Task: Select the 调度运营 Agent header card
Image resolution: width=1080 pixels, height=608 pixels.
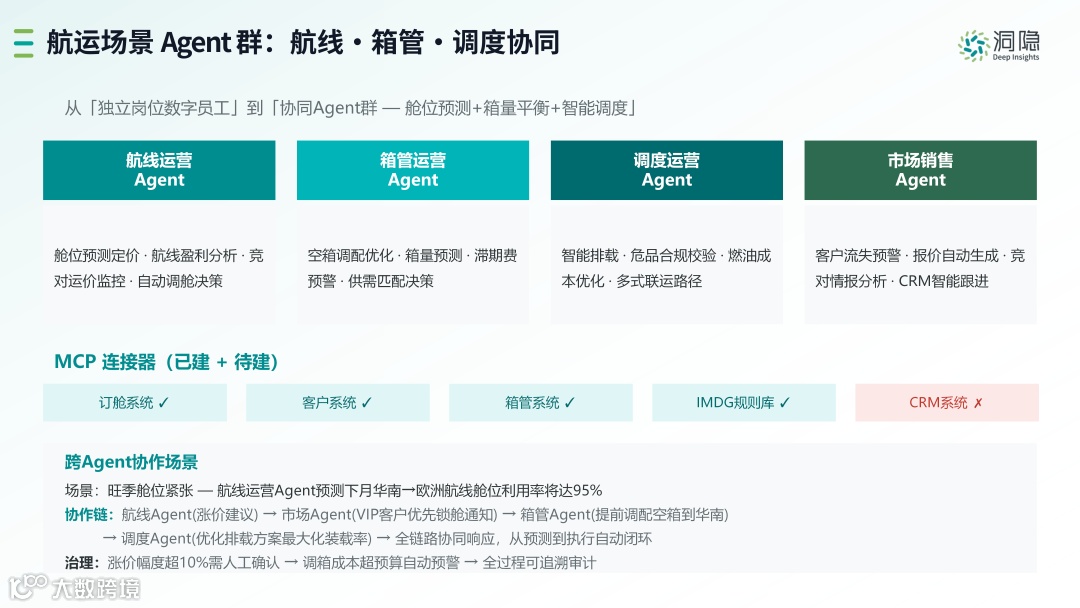Action: pyautogui.click(x=667, y=170)
